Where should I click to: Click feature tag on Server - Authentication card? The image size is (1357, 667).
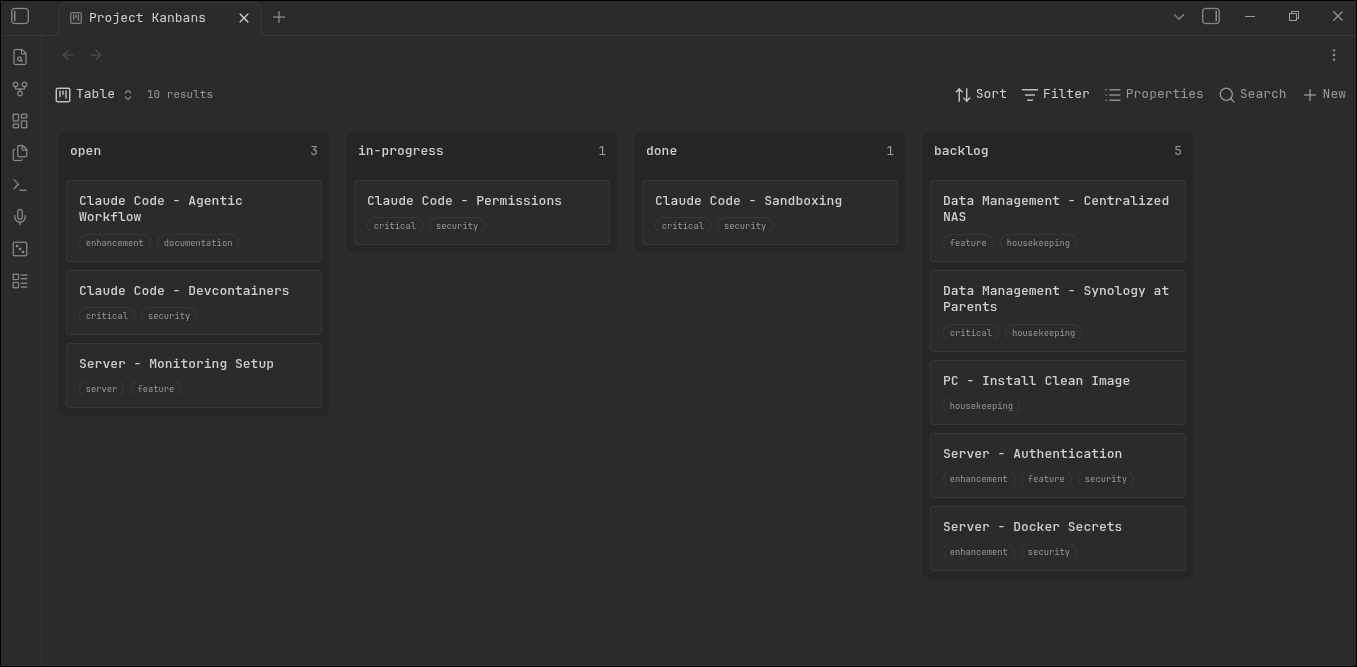pos(1046,479)
